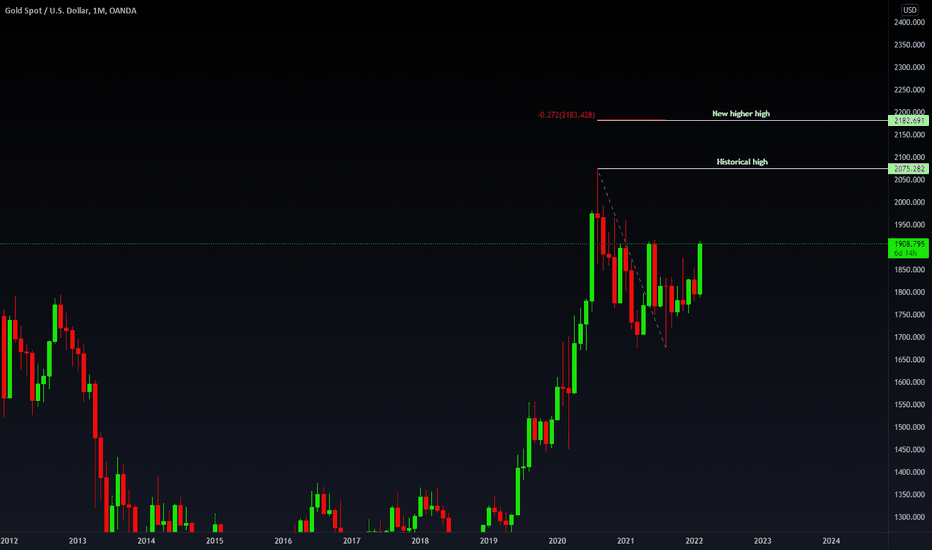Click the 2022 label on time axis
The width and height of the screenshot is (932, 550).
click(694, 540)
